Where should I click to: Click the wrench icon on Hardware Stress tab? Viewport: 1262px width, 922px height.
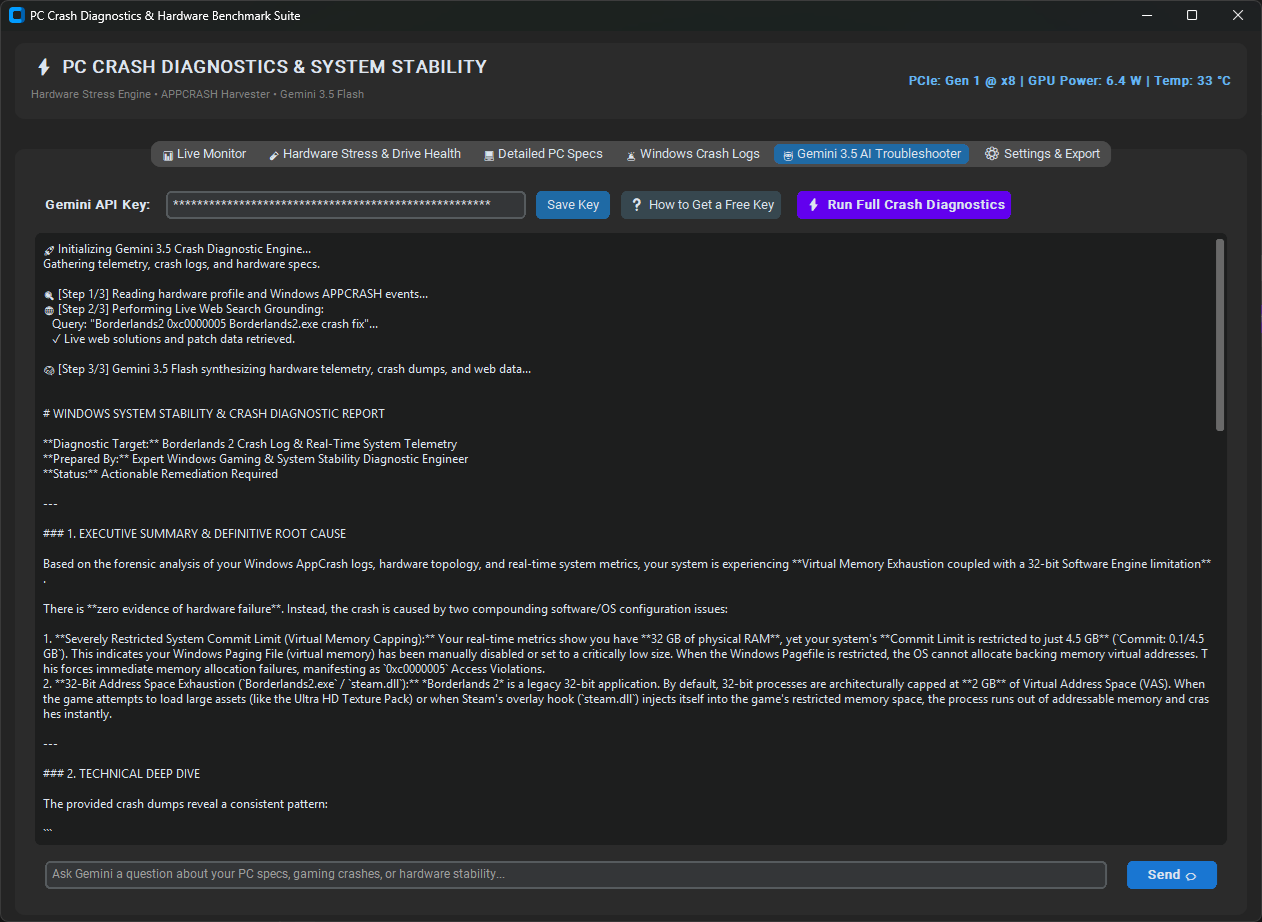pyautogui.click(x=274, y=155)
